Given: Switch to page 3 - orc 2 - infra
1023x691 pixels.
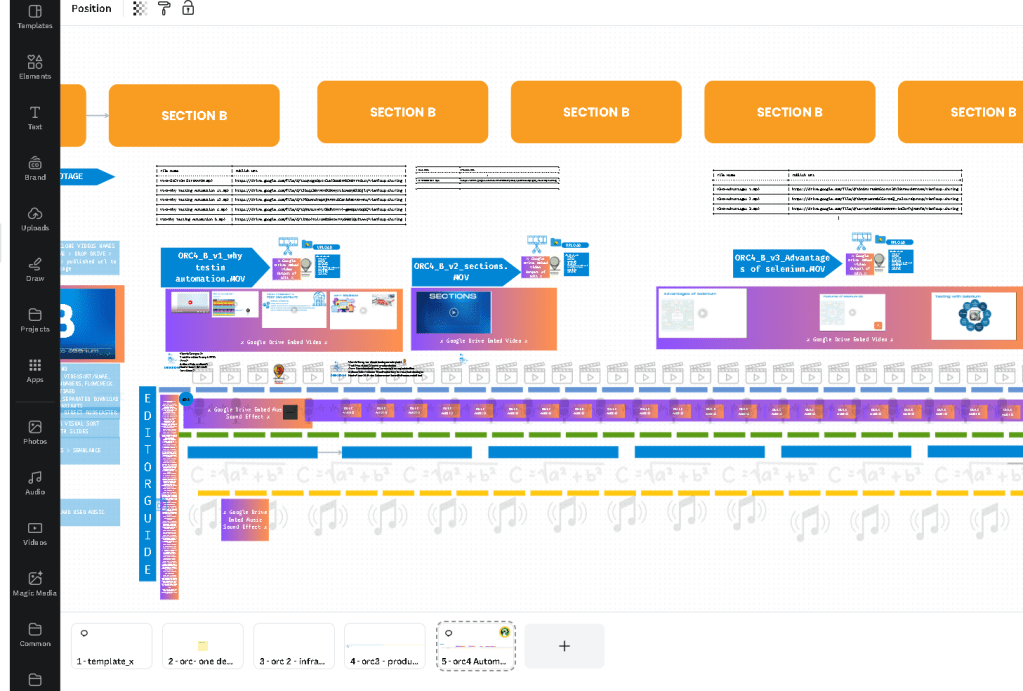Looking at the screenshot, I should 294,646.
